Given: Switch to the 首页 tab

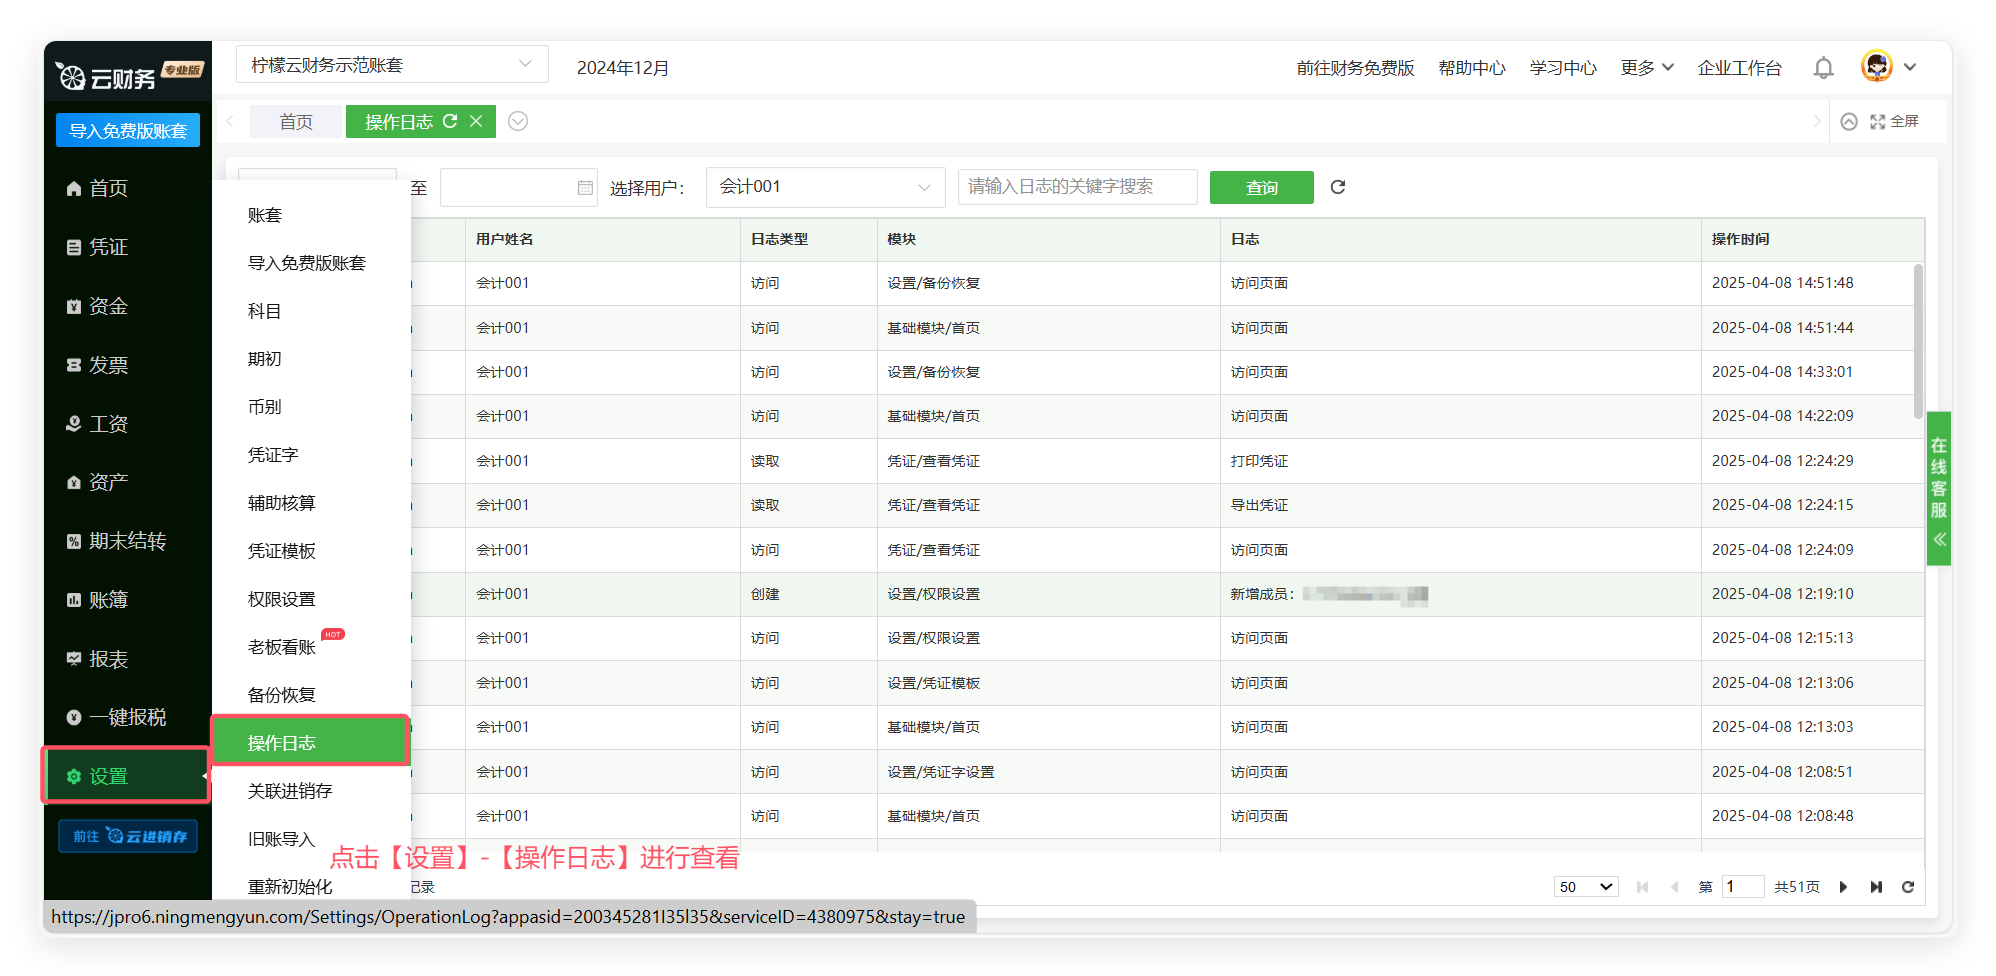Looking at the screenshot, I should tap(296, 122).
